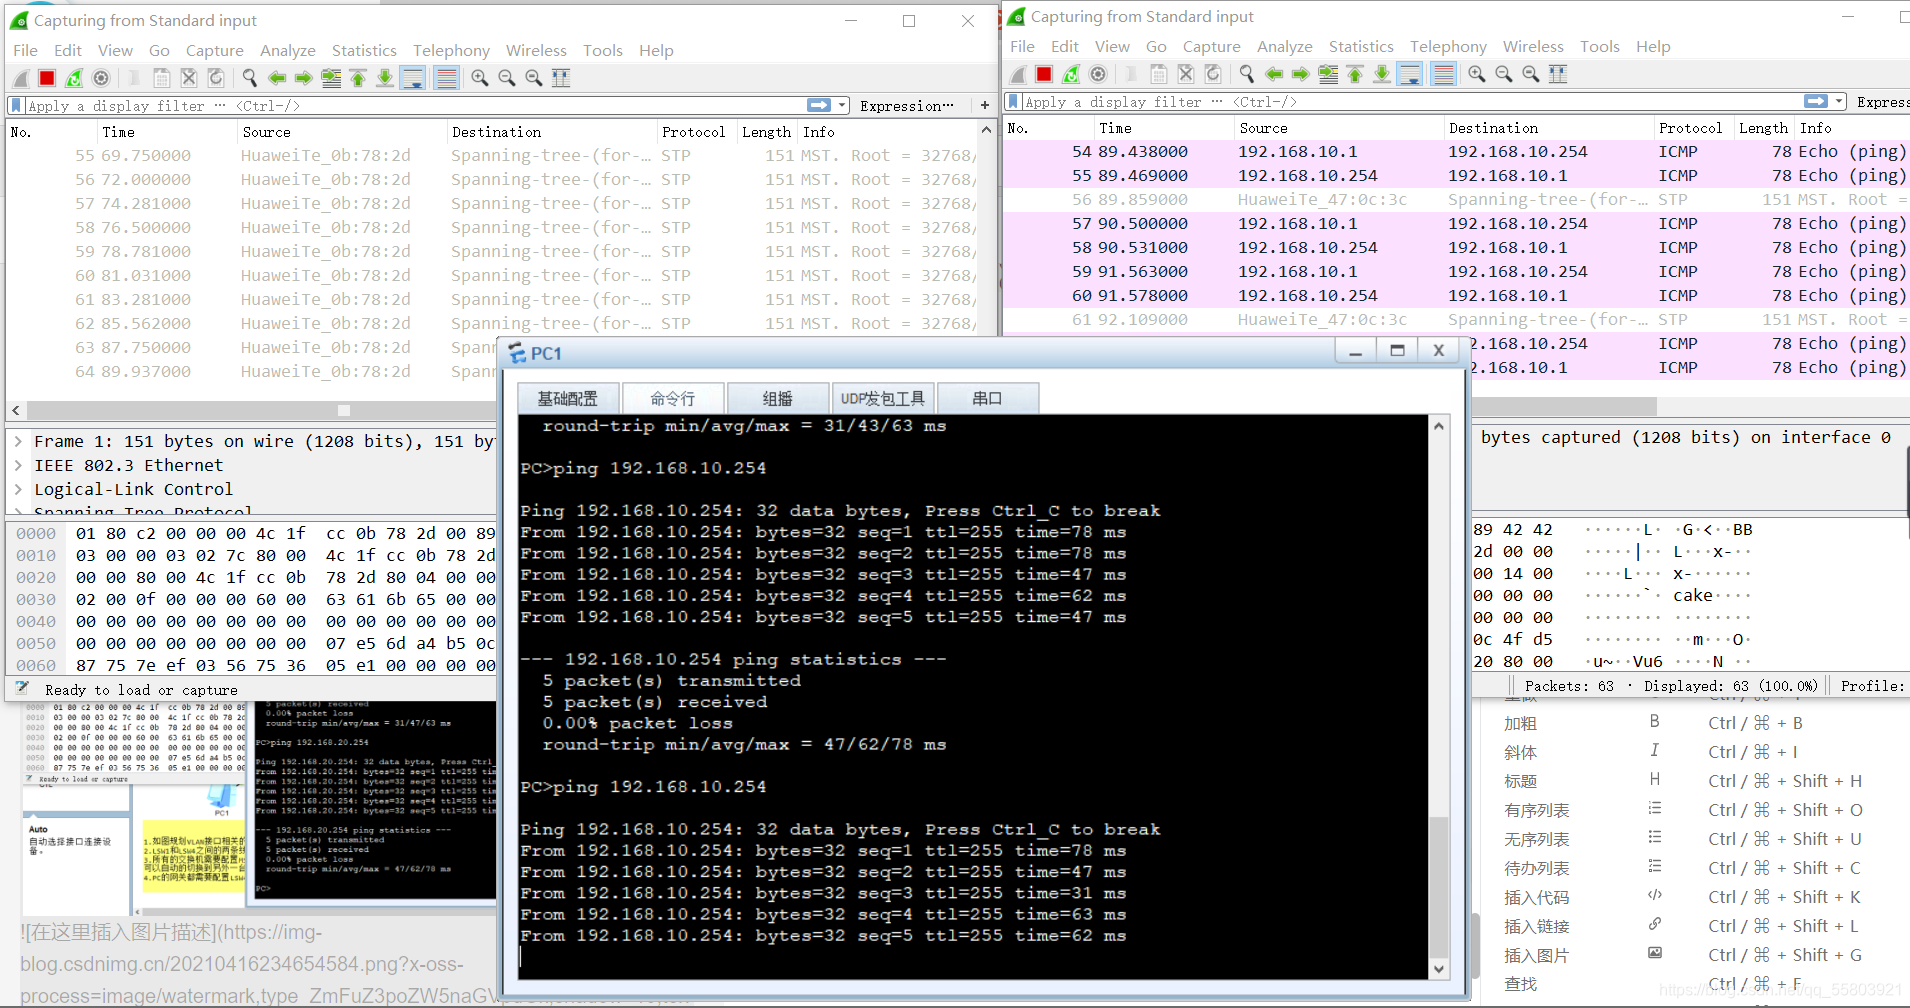Viewport: 1910px width, 1008px height.
Task: Toggle packet colorization in left Wireshark
Action: click(x=447, y=78)
